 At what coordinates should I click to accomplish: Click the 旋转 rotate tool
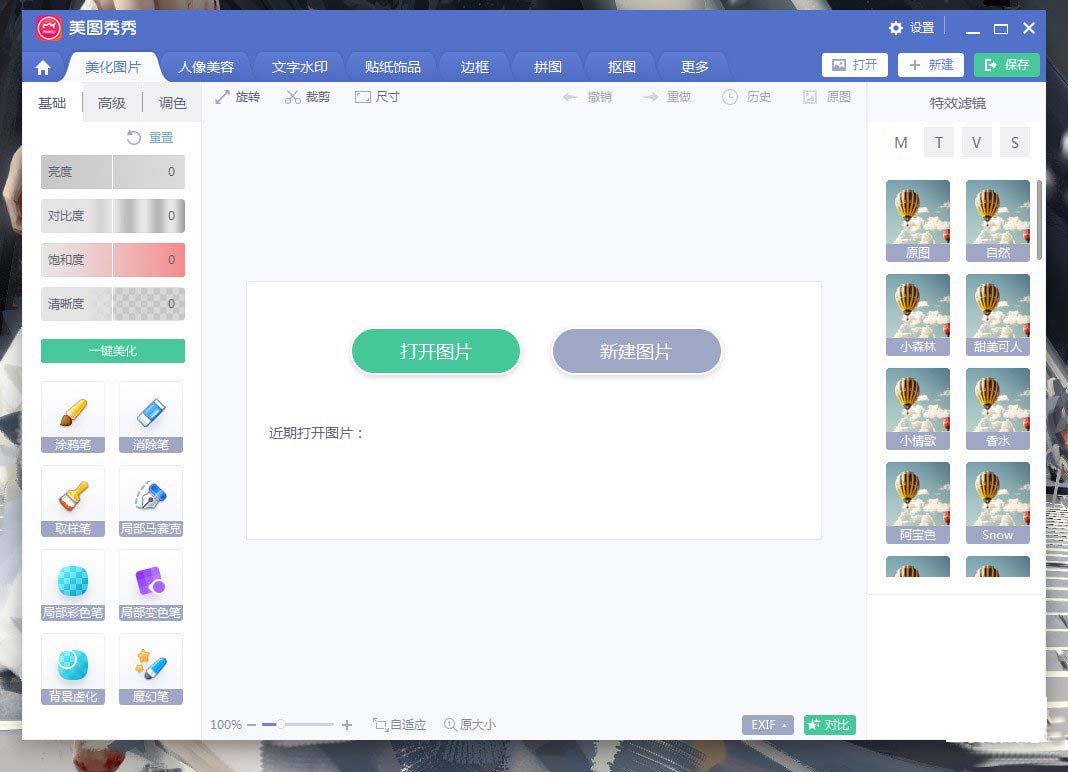(x=238, y=97)
